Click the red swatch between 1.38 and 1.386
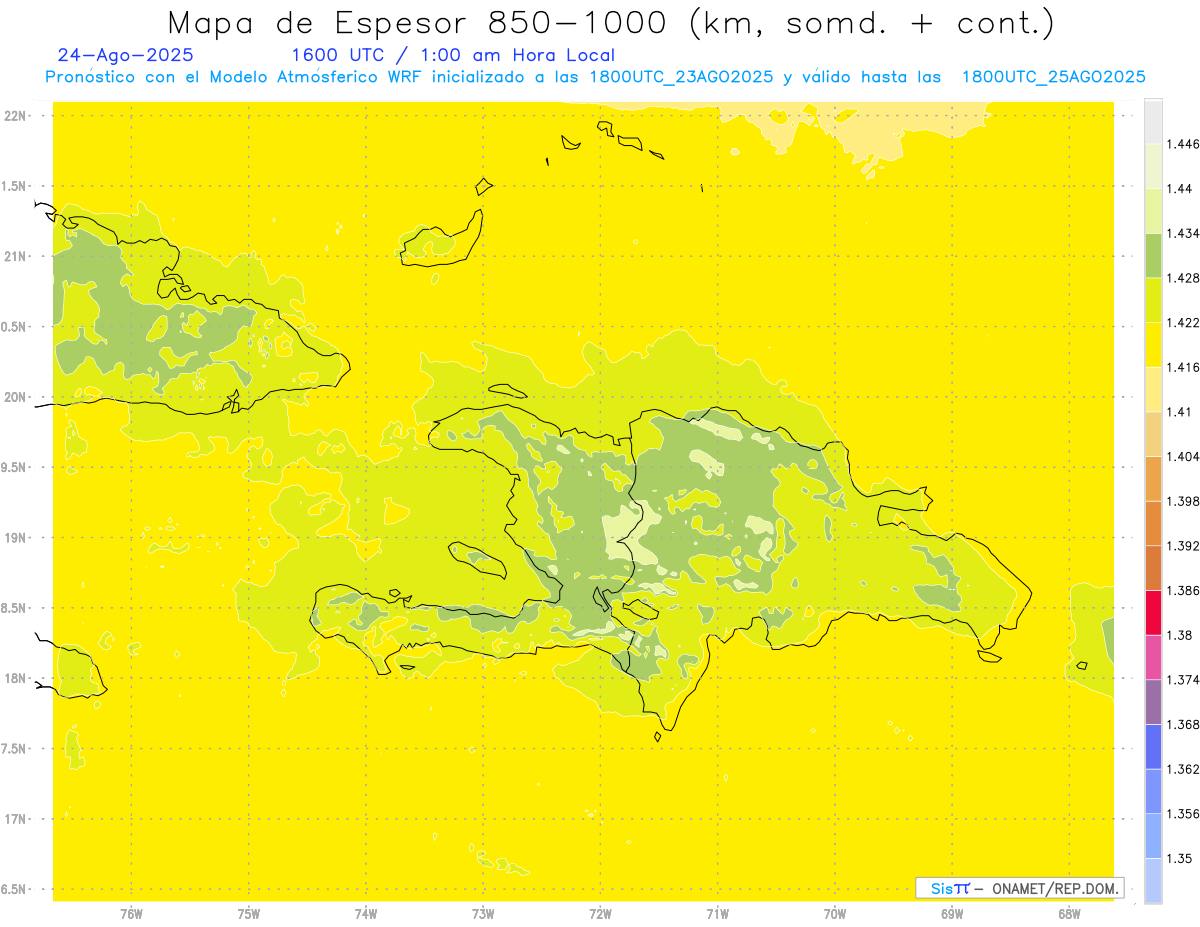The height and width of the screenshot is (927, 1200). click(1153, 612)
